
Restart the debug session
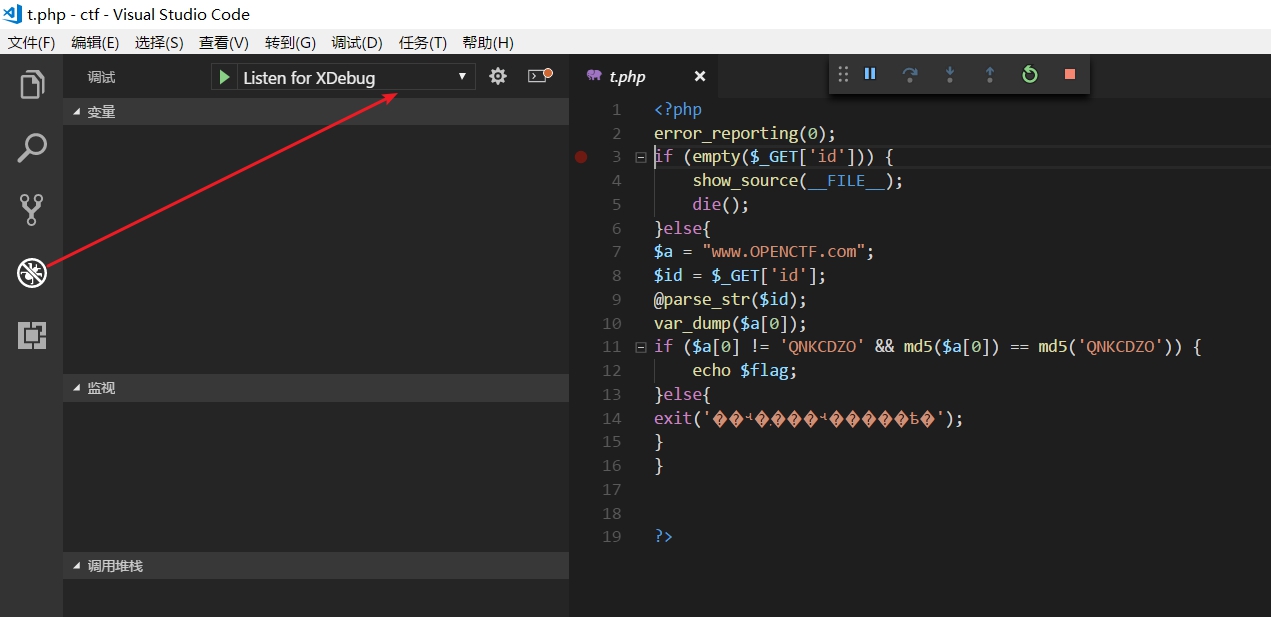click(1030, 74)
